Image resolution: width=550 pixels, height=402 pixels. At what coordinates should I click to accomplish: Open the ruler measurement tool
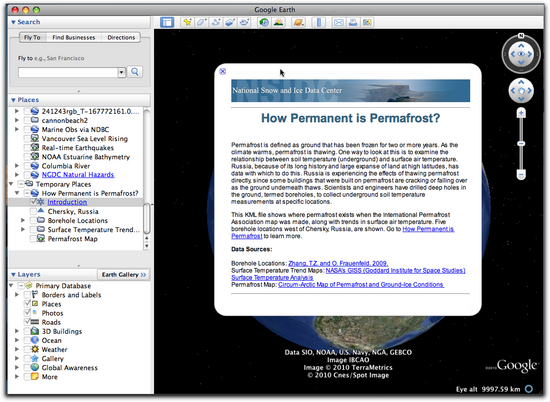coord(318,22)
